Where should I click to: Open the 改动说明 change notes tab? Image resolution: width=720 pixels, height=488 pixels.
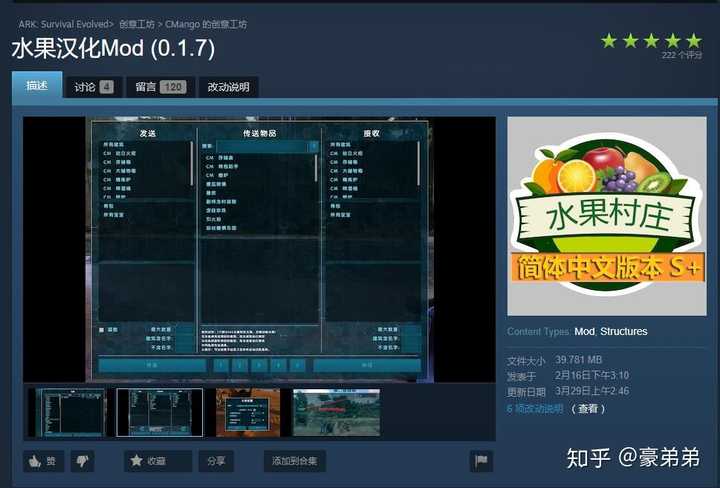[x=229, y=87]
